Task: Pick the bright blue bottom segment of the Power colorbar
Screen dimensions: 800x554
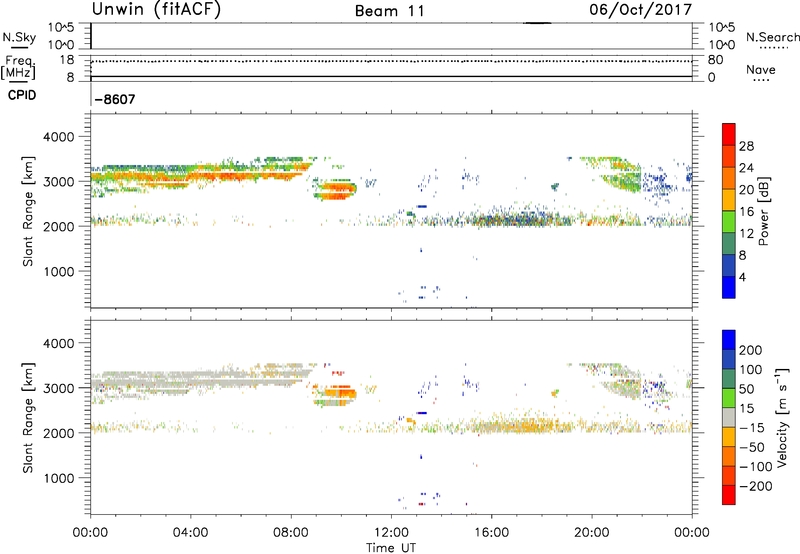Action: (729, 287)
